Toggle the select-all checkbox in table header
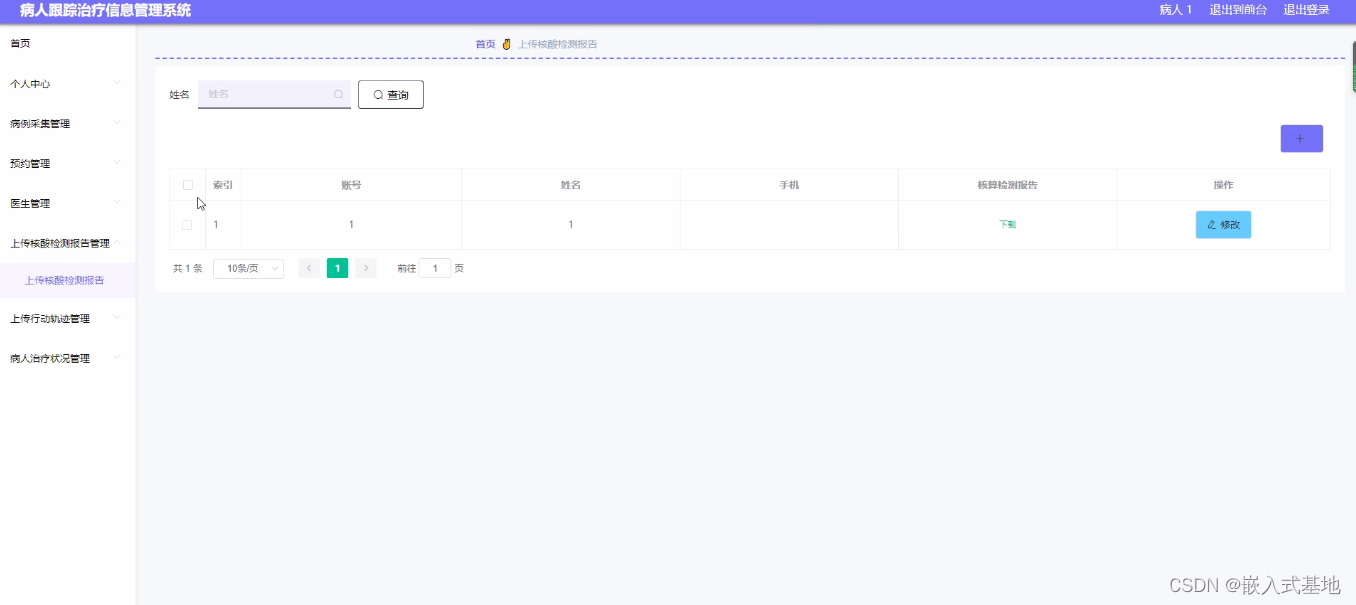Viewport: 1356px width, 605px height. (187, 185)
